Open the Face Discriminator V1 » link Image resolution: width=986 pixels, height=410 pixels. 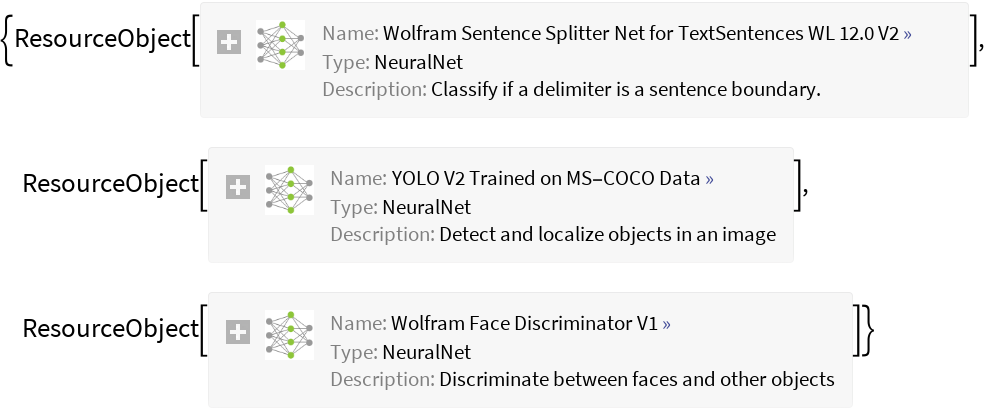pyautogui.click(x=666, y=324)
